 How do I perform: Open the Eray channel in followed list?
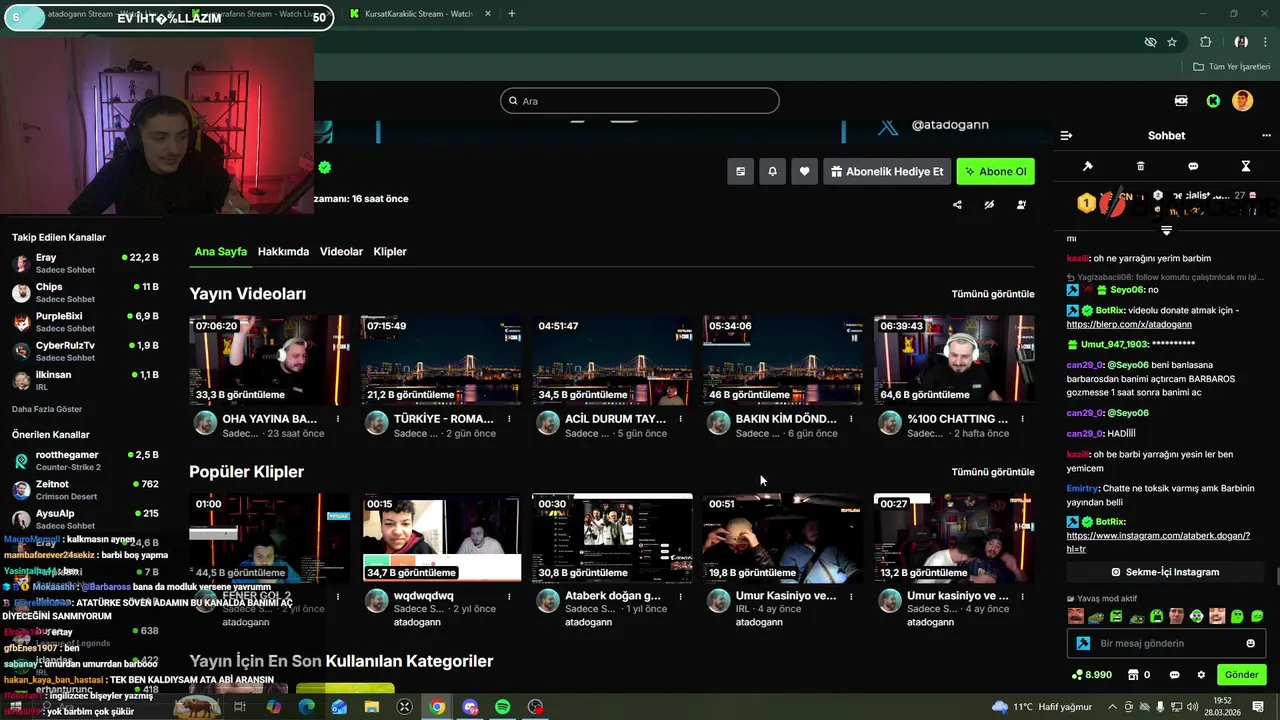(x=85, y=263)
